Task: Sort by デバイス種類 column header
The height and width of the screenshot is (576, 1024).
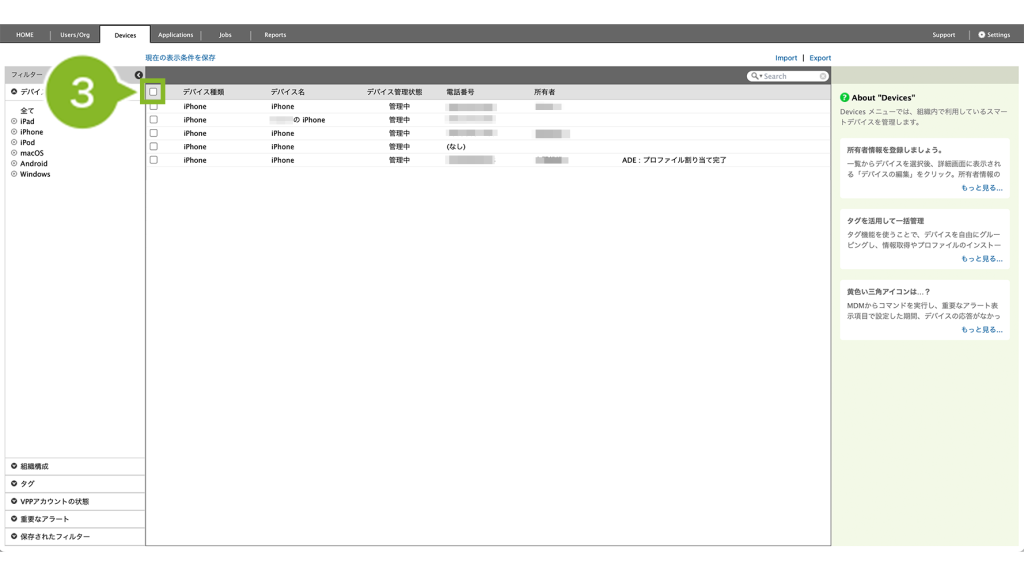Action: click(204, 92)
